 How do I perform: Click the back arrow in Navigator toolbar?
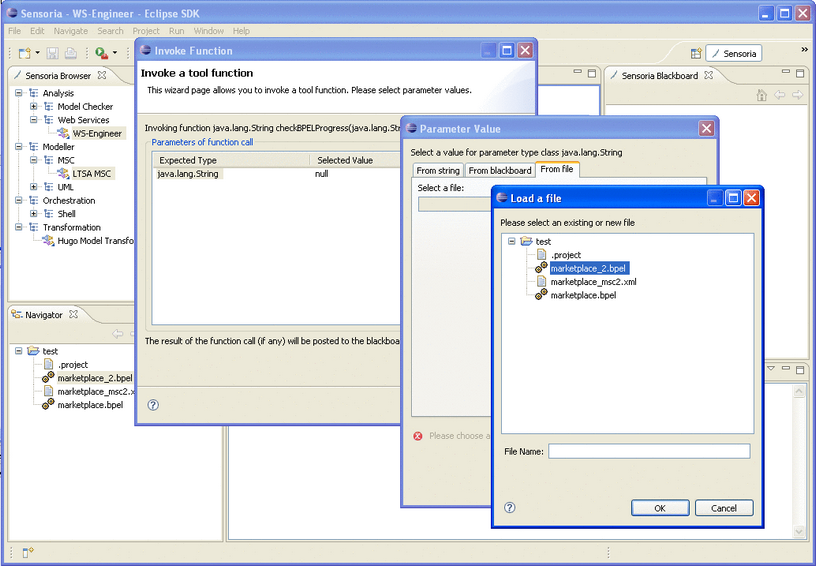(x=118, y=334)
